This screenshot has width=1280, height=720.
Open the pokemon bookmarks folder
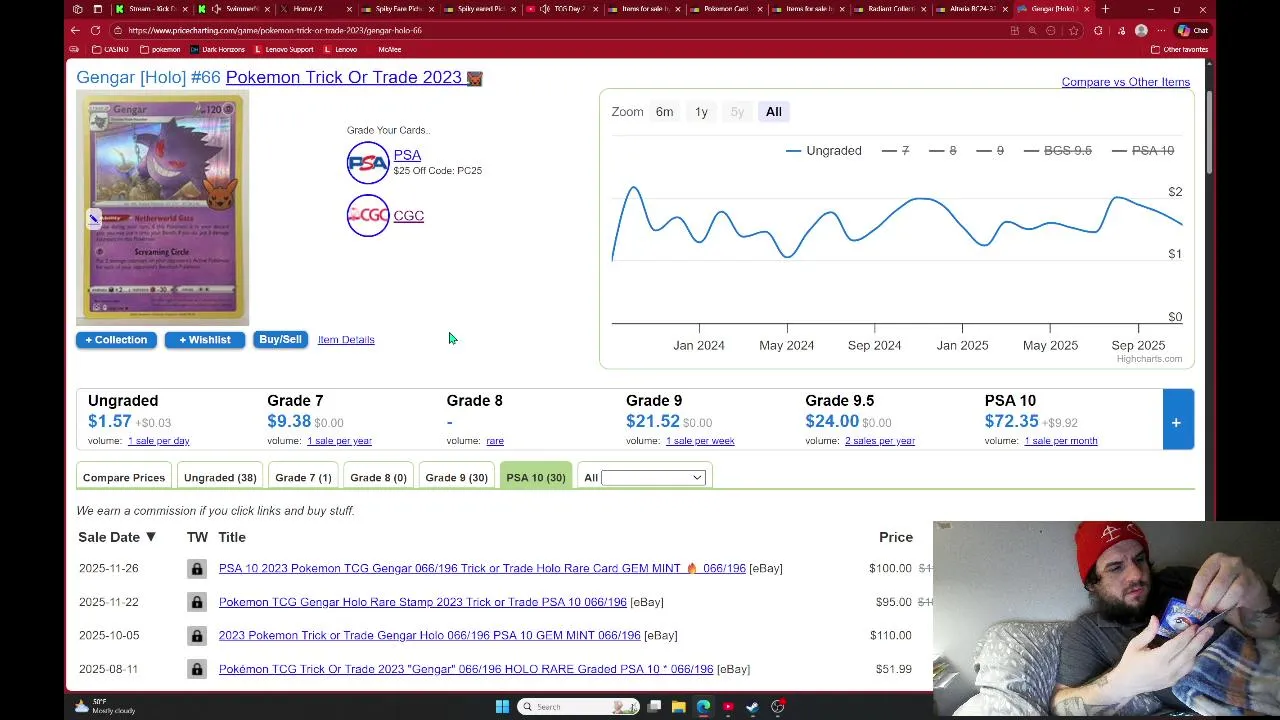pos(160,49)
